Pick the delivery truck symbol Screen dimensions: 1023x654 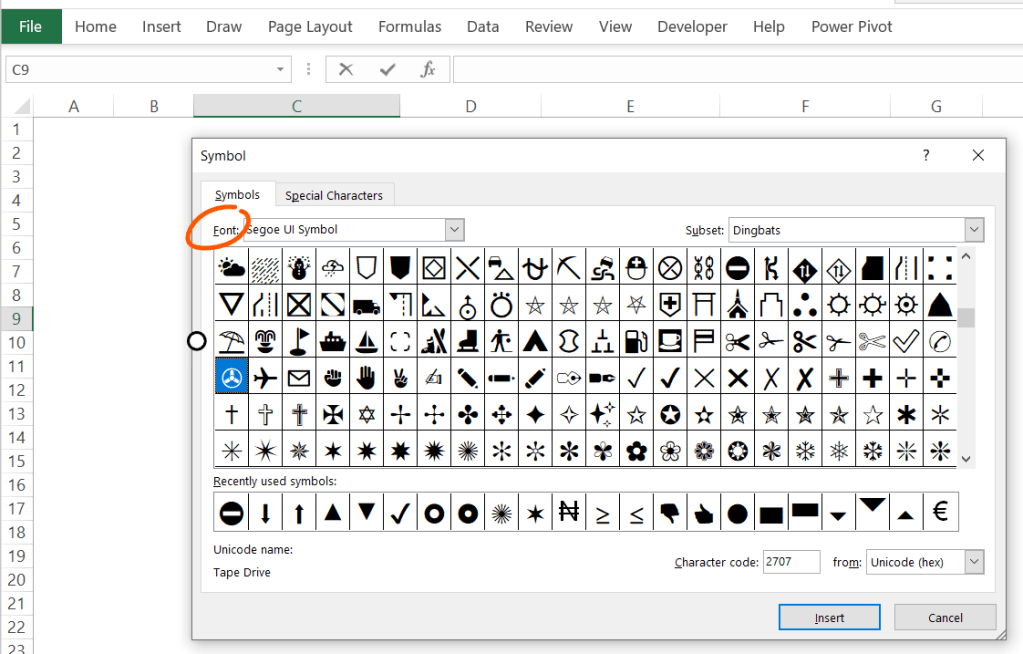(366, 305)
